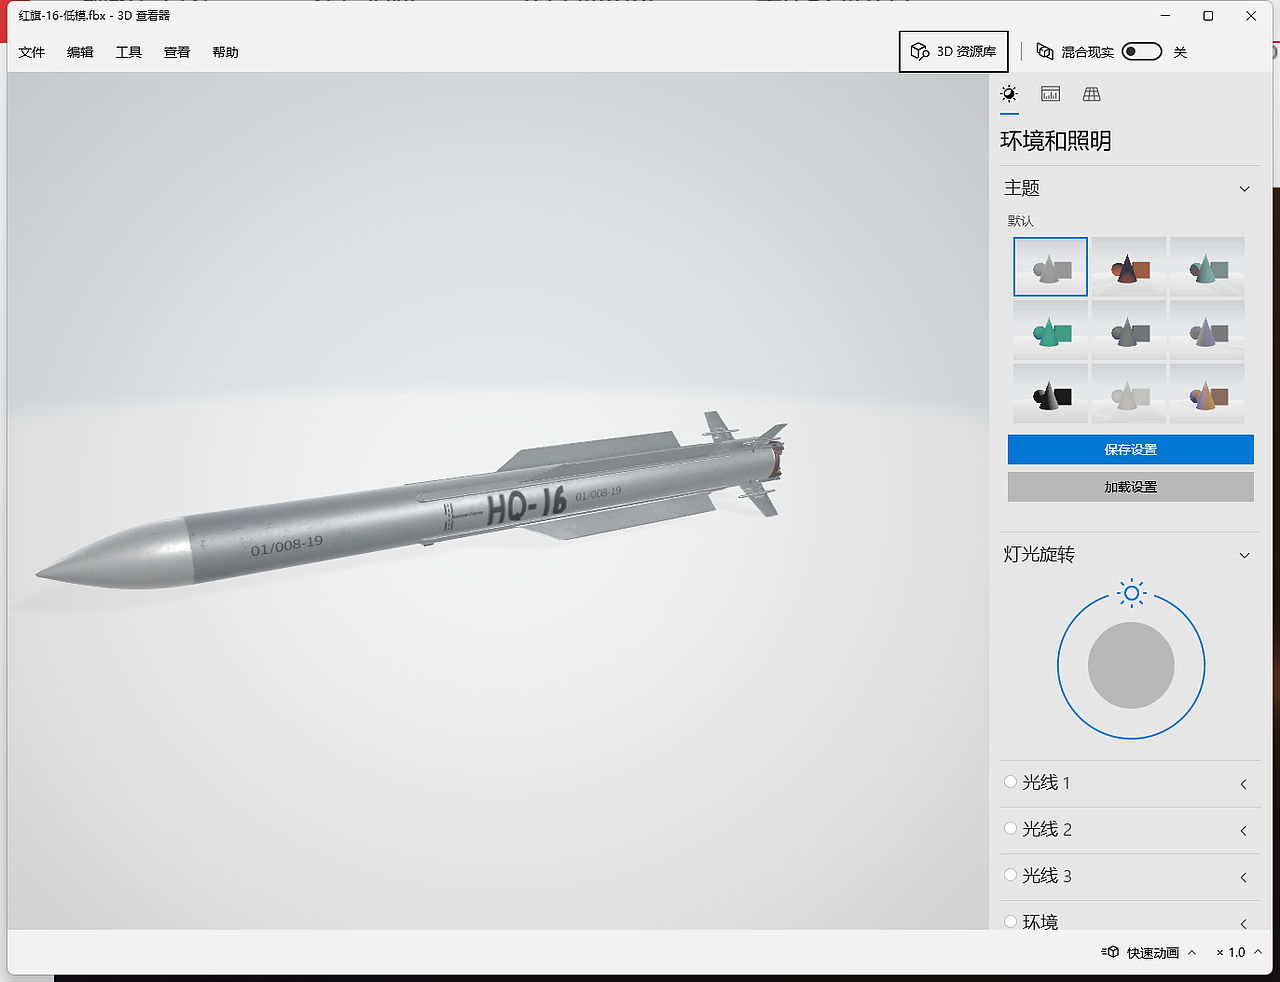This screenshot has width=1280, height=982.
Task: Switch to the sun-icon environment and lighting tab
Action: pyautogui.click(x=1009, y=94)
